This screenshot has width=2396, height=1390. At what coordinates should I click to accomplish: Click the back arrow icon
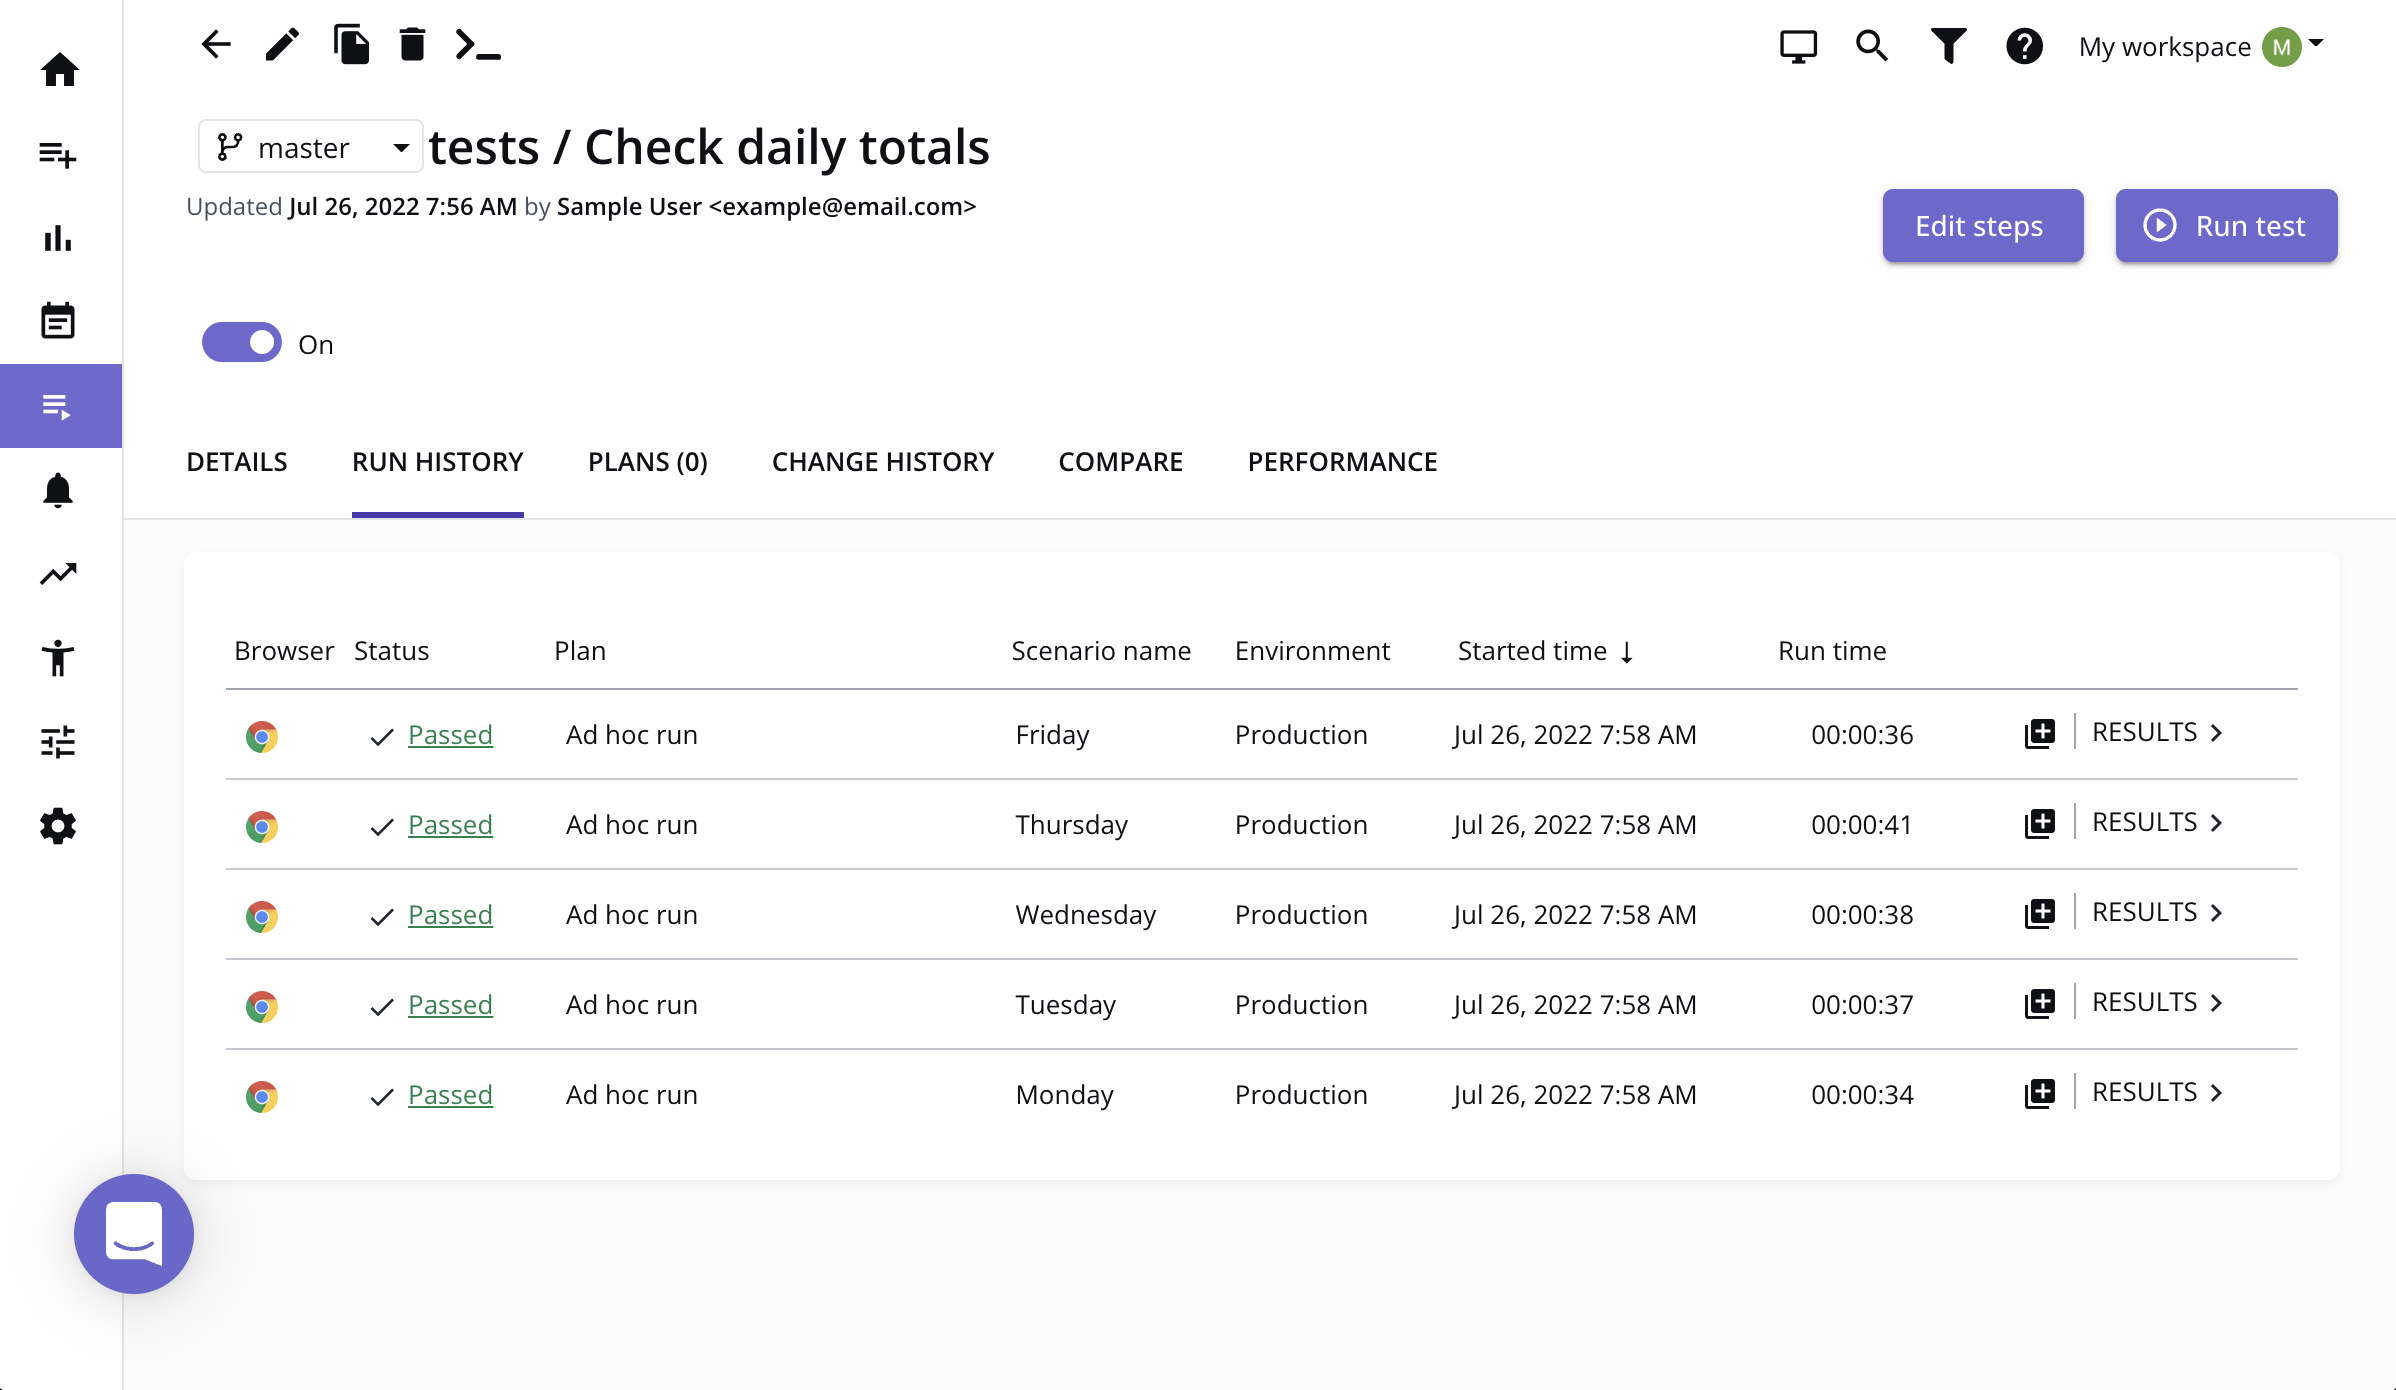click(216, 45)
